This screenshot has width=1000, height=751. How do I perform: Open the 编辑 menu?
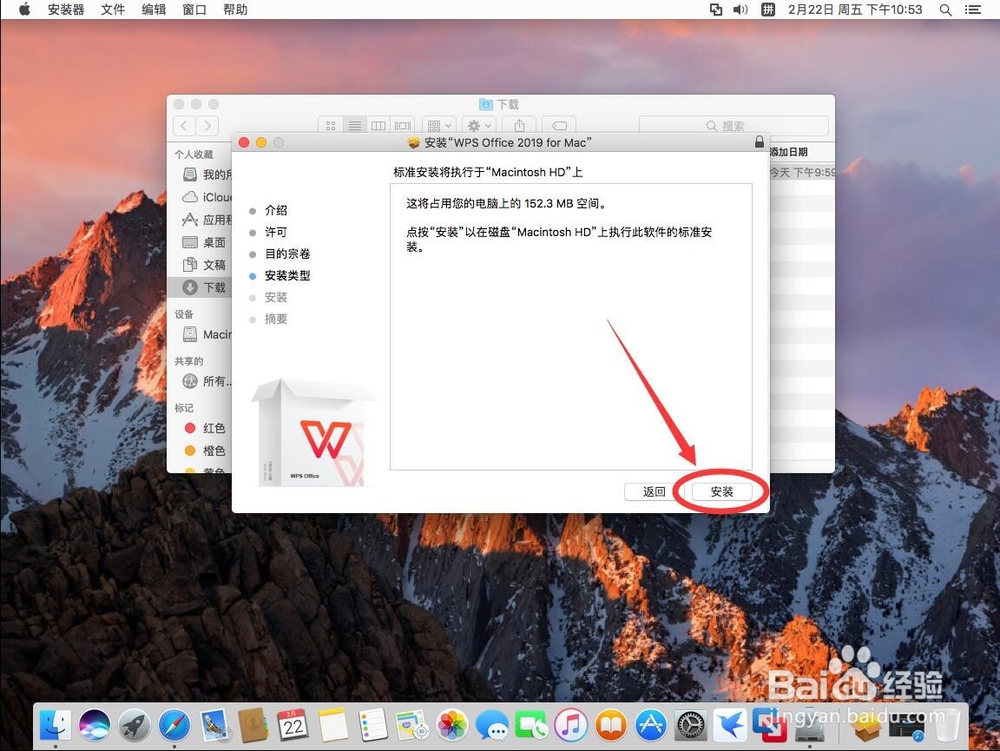point(154,10)
